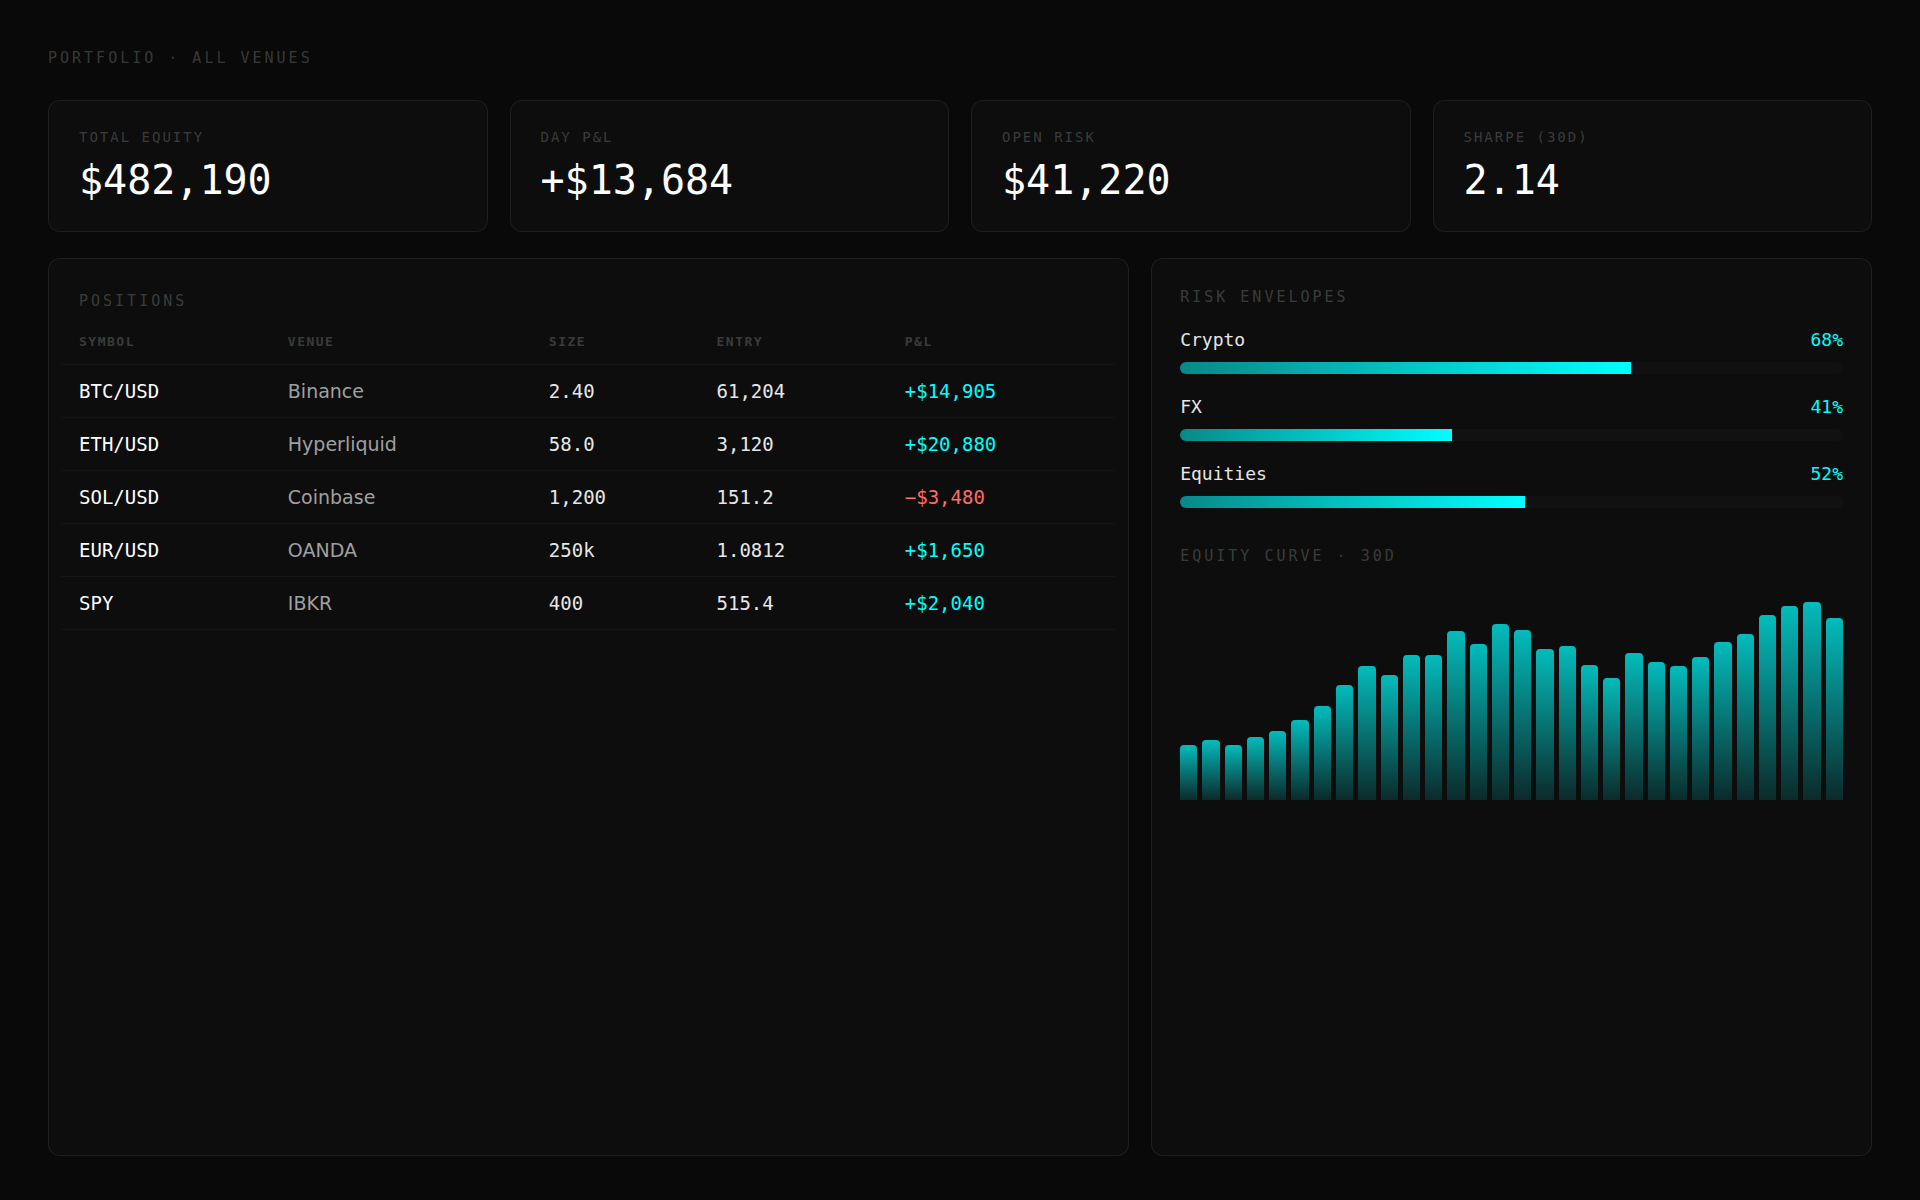1920x1200 pixels.
Task: Click the Crypto envelope label
Action: tap(1212, 340)
